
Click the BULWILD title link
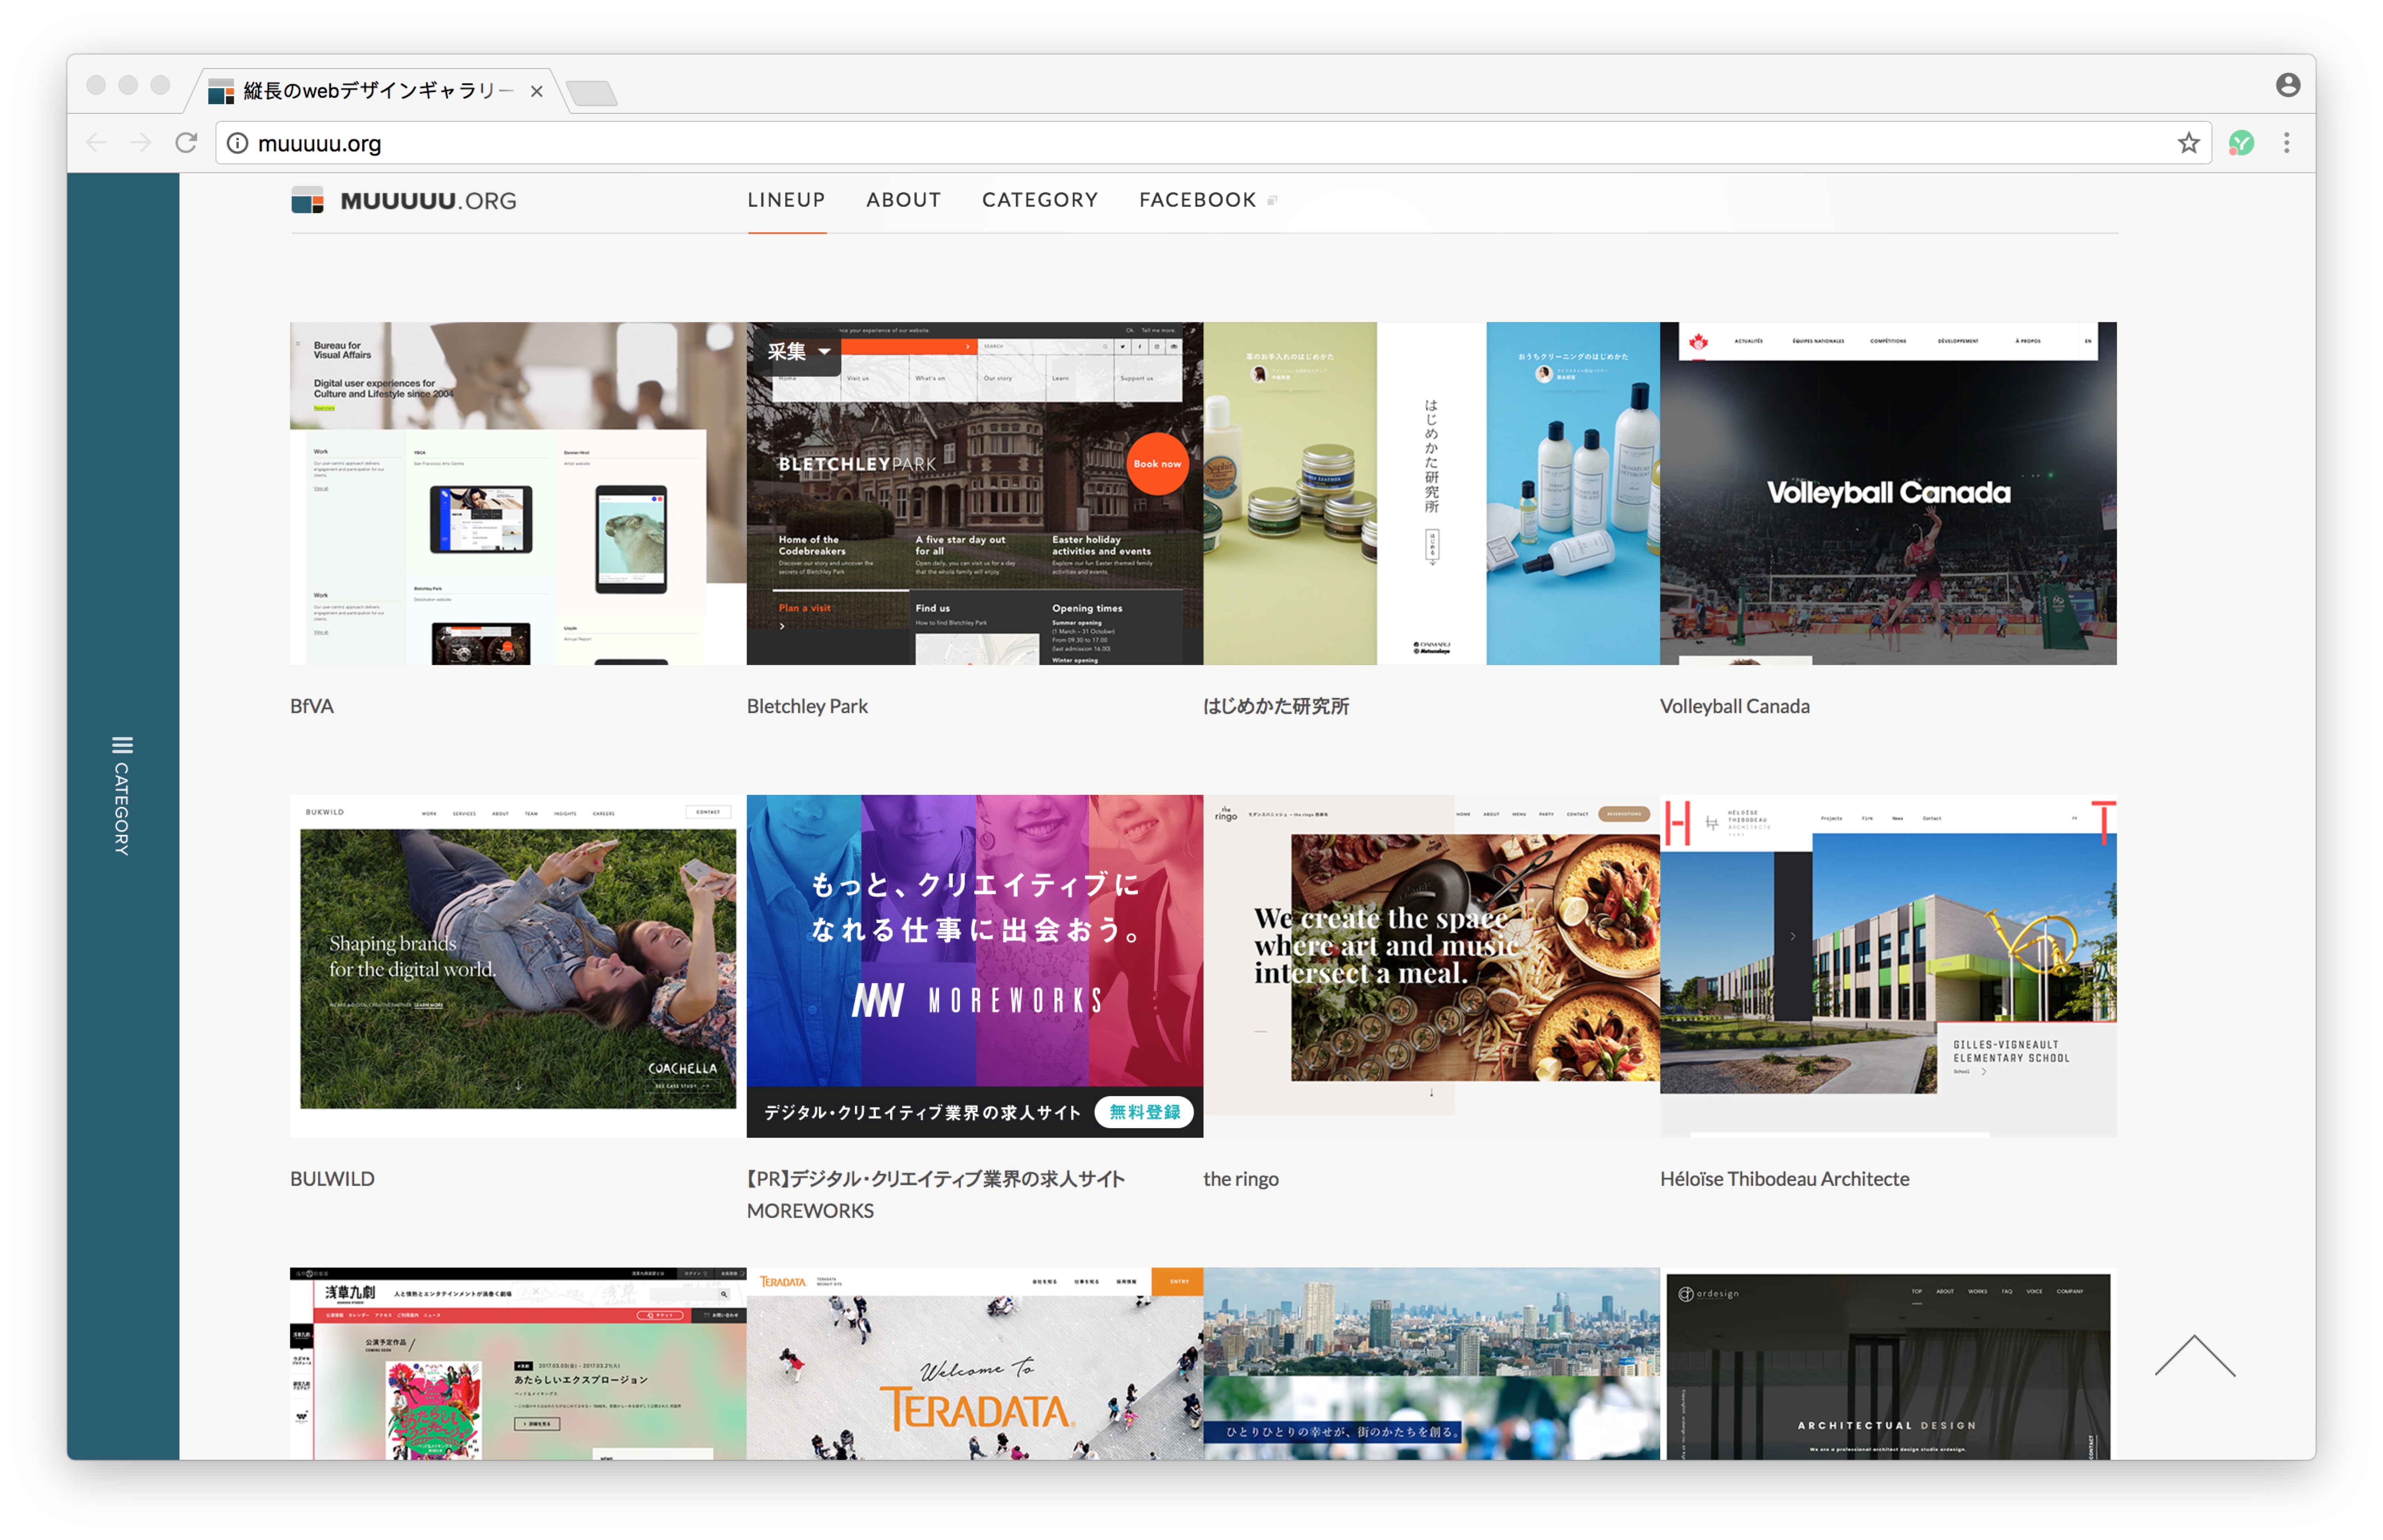pos(332,1179)
